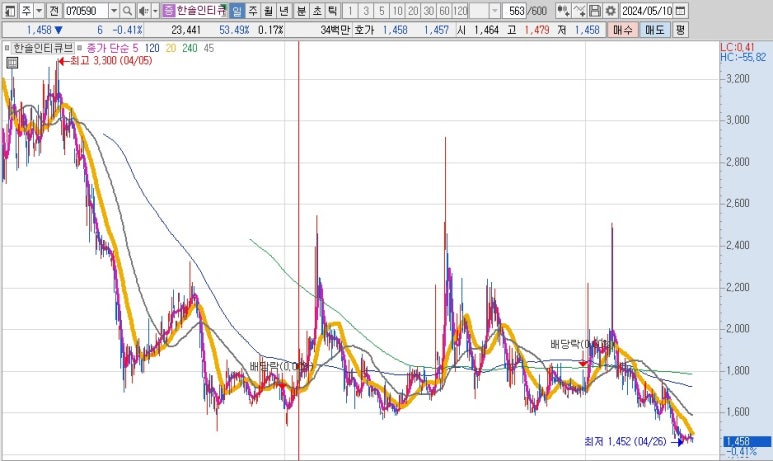Screen dimensions: 773x461
Task: Click the purple 증 badge icon
Action: 169,10
